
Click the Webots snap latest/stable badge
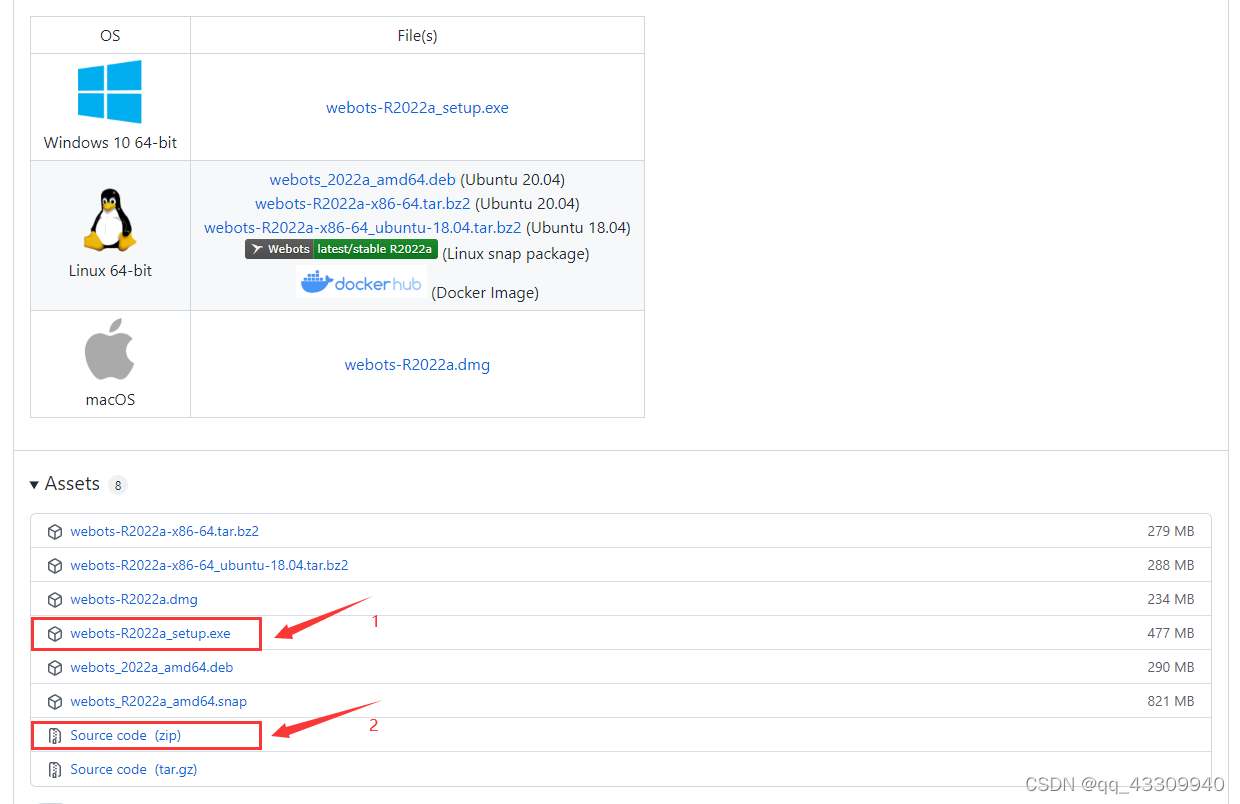[x=341, y=249]
